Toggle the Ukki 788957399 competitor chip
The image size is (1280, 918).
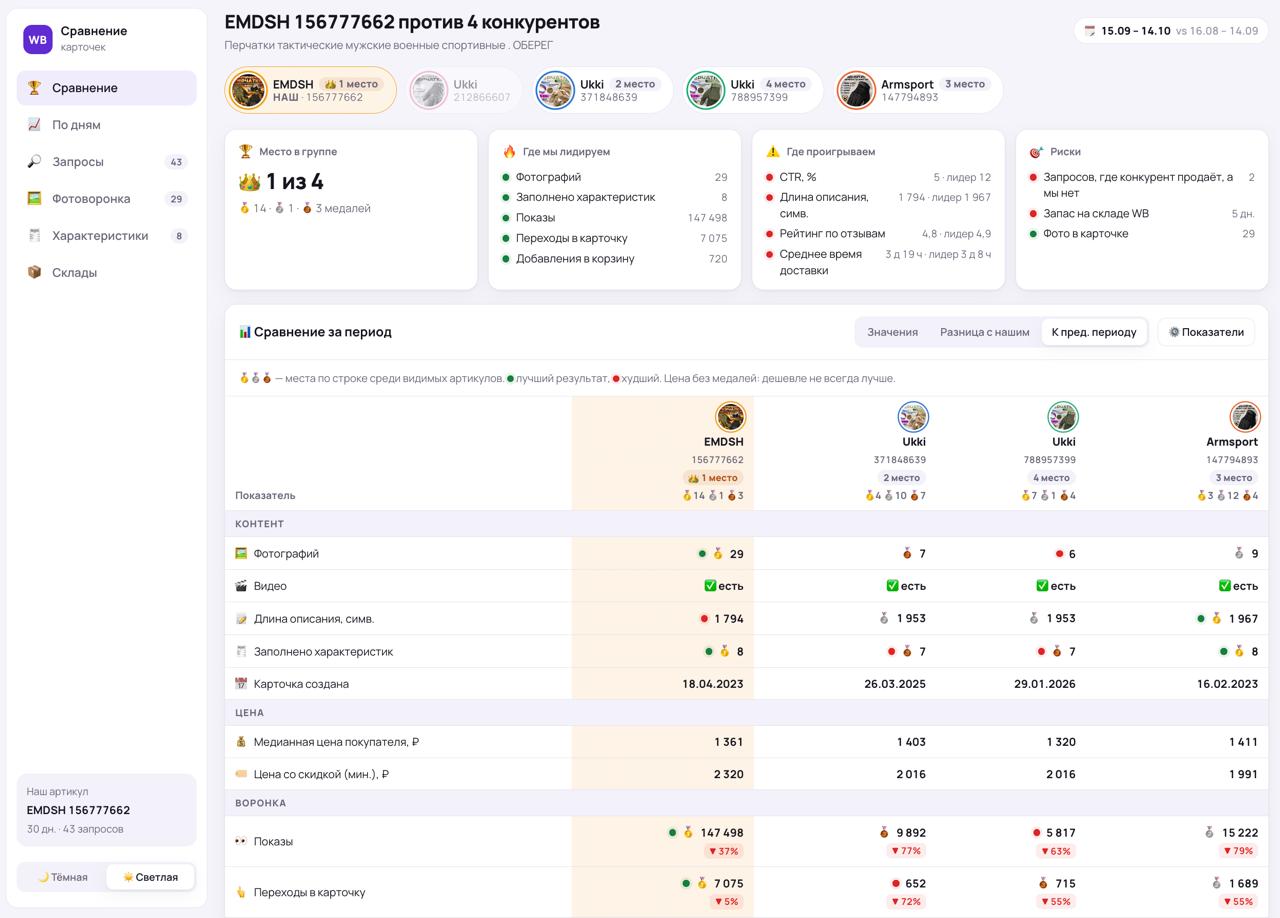tap(753, 90)
